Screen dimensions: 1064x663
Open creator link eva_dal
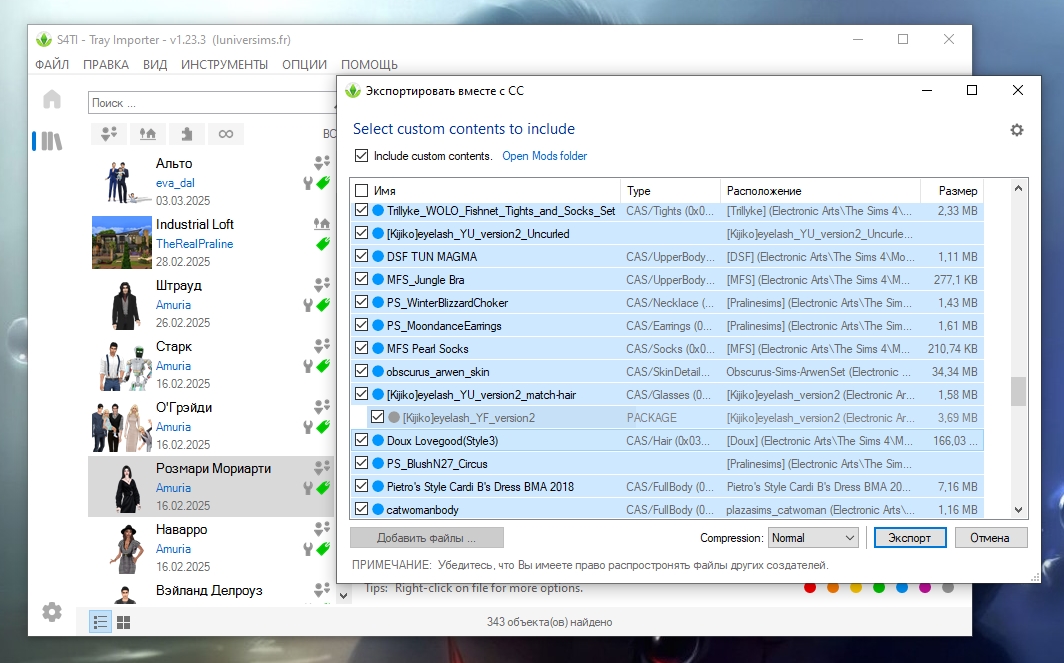[x=175, y=183]
